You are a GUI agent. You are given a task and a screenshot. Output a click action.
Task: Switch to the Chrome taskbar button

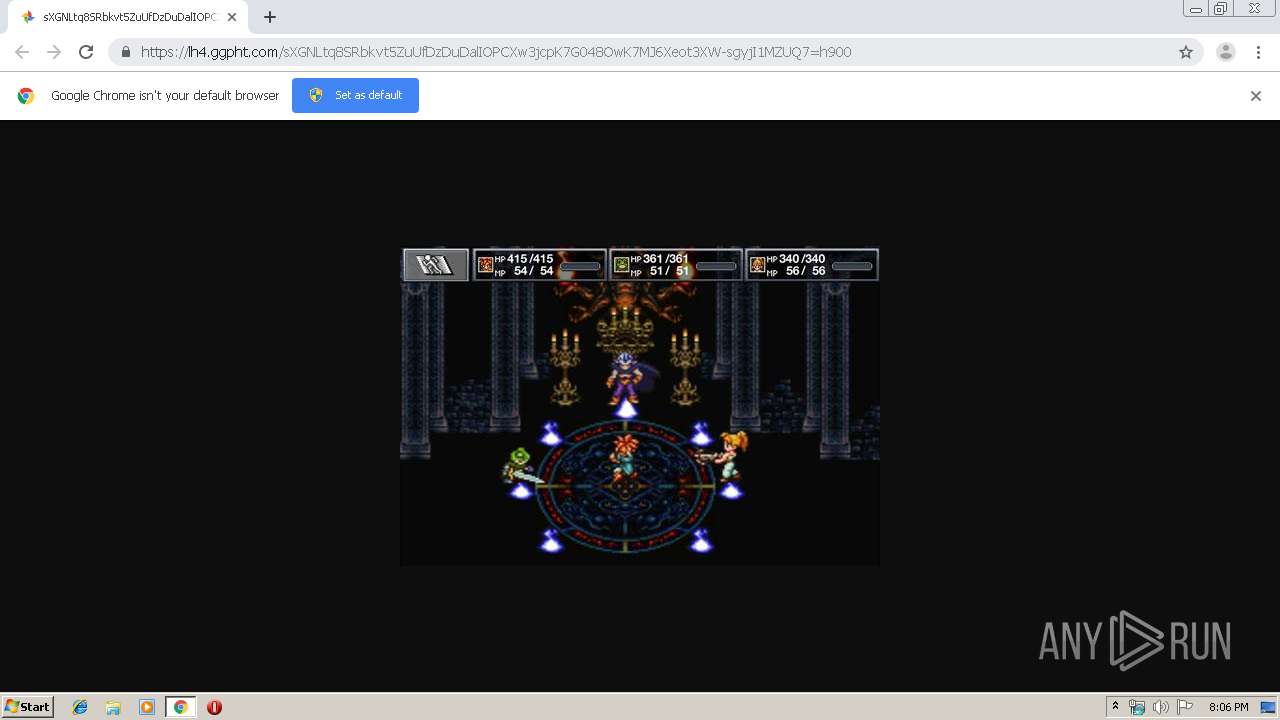pyautogui.click(x=180, y=707)
